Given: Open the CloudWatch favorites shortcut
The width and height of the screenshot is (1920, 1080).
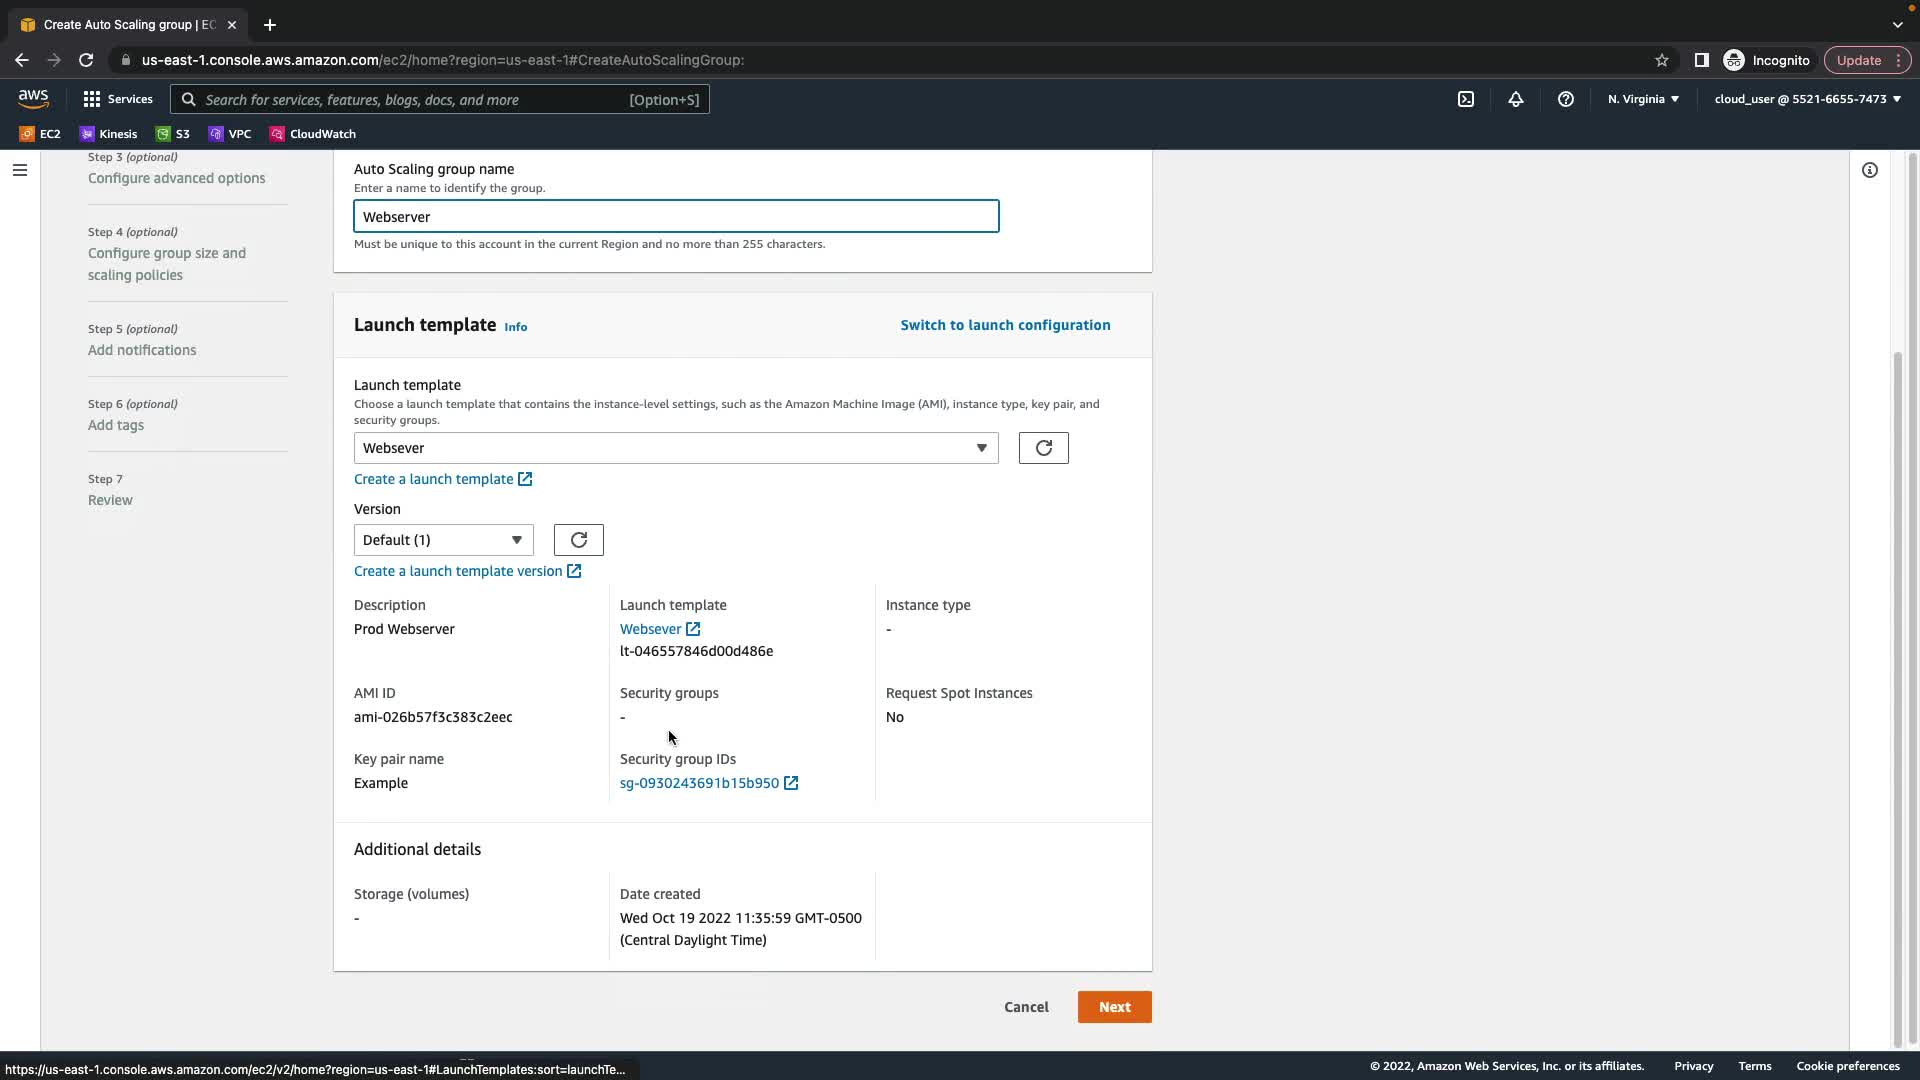Looking at the screenshot, I should click(x=312, y=134).
